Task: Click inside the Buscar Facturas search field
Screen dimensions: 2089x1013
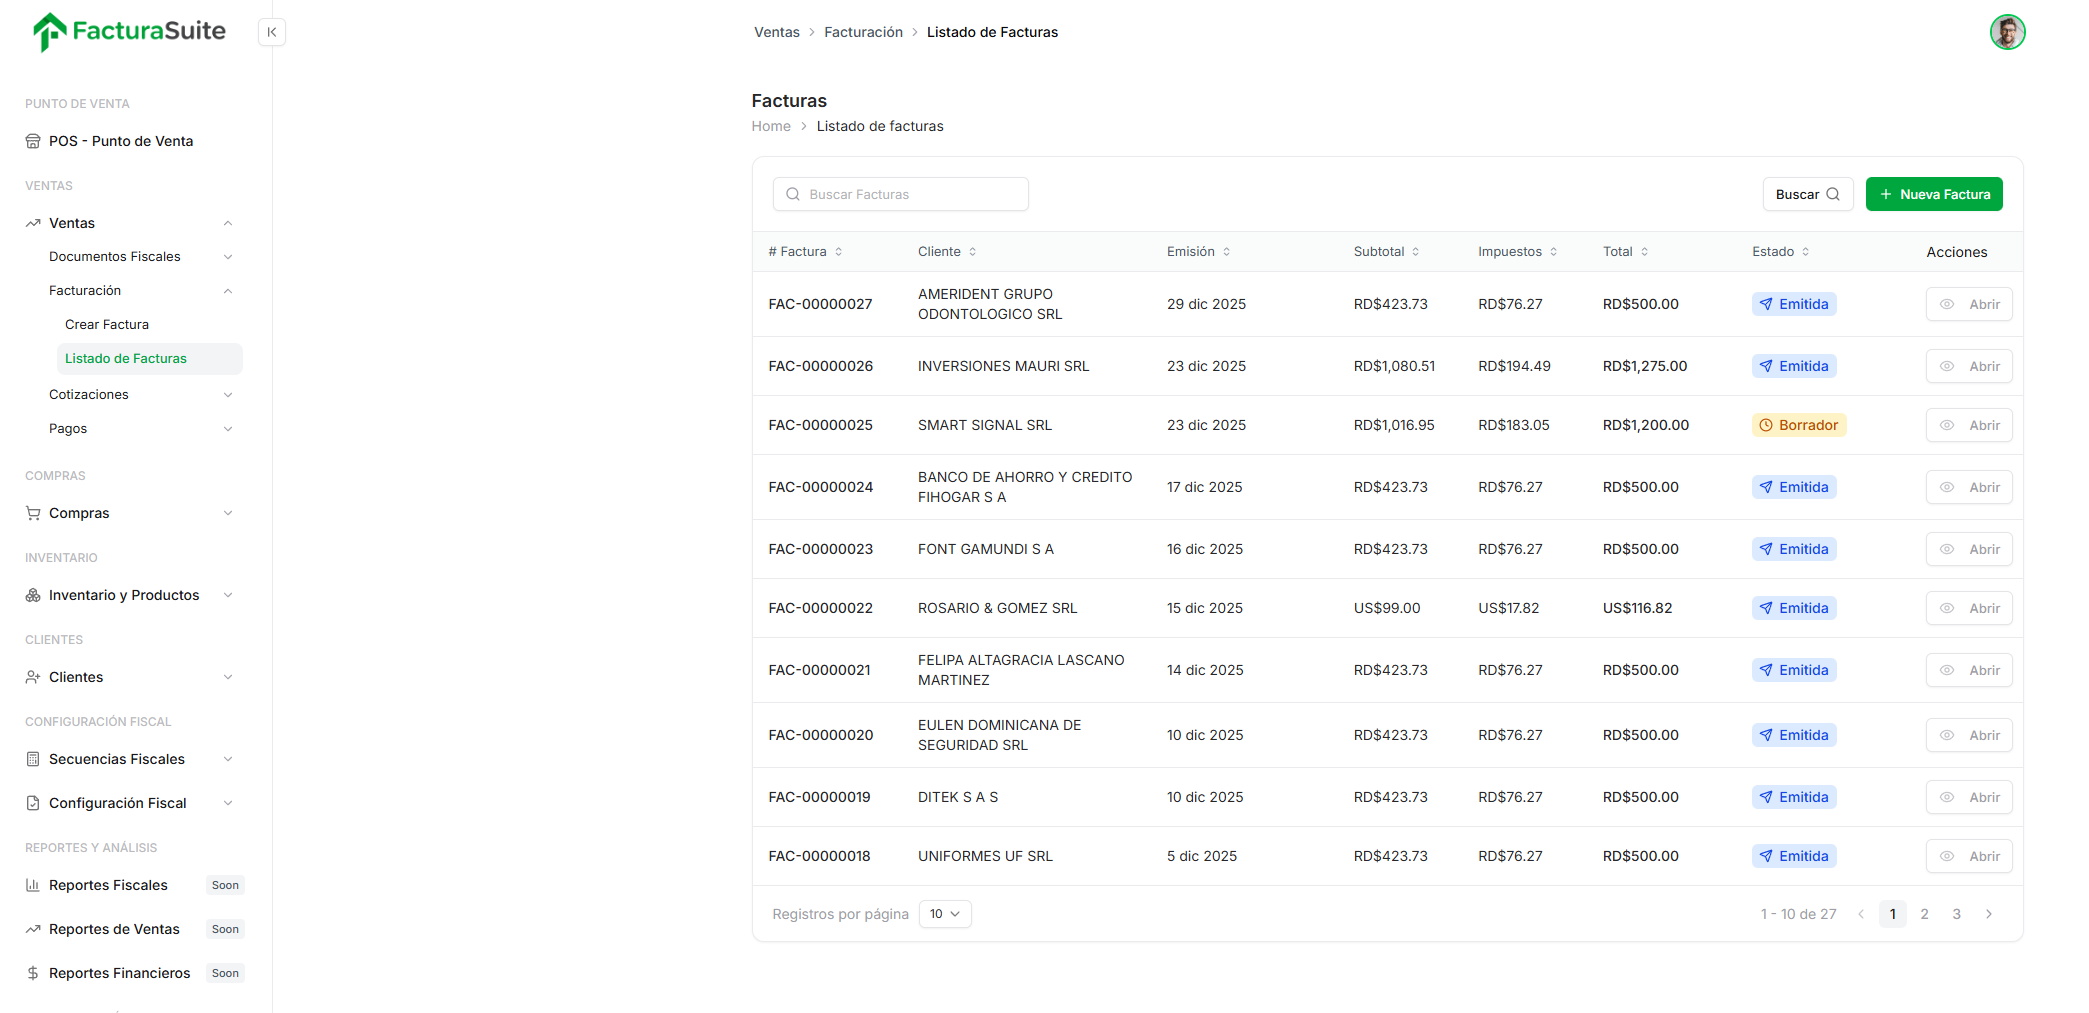Action: click(899, 194)
